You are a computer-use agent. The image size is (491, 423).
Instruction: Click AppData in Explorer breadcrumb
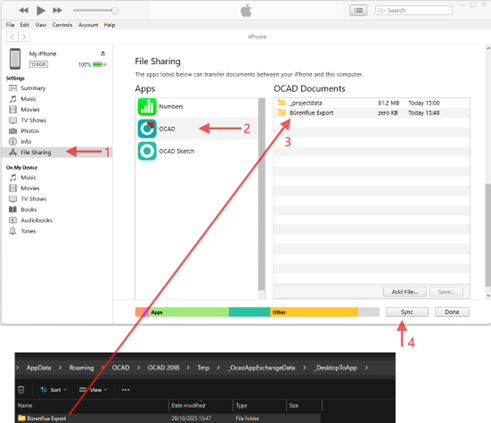(x=39, y=368)
